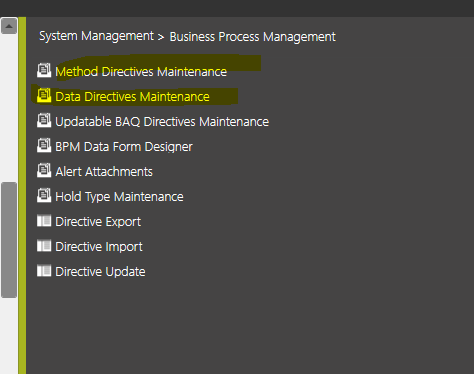Open Hold Type Maintenance
Viewport: 474px width, 374px height.
[x=119, y=197]
